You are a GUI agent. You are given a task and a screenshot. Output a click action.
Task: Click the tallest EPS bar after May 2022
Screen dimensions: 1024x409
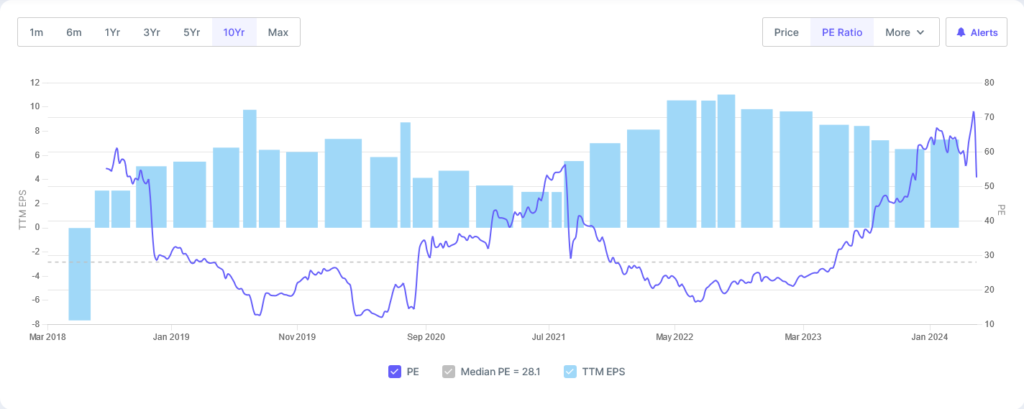coord(726,160)
